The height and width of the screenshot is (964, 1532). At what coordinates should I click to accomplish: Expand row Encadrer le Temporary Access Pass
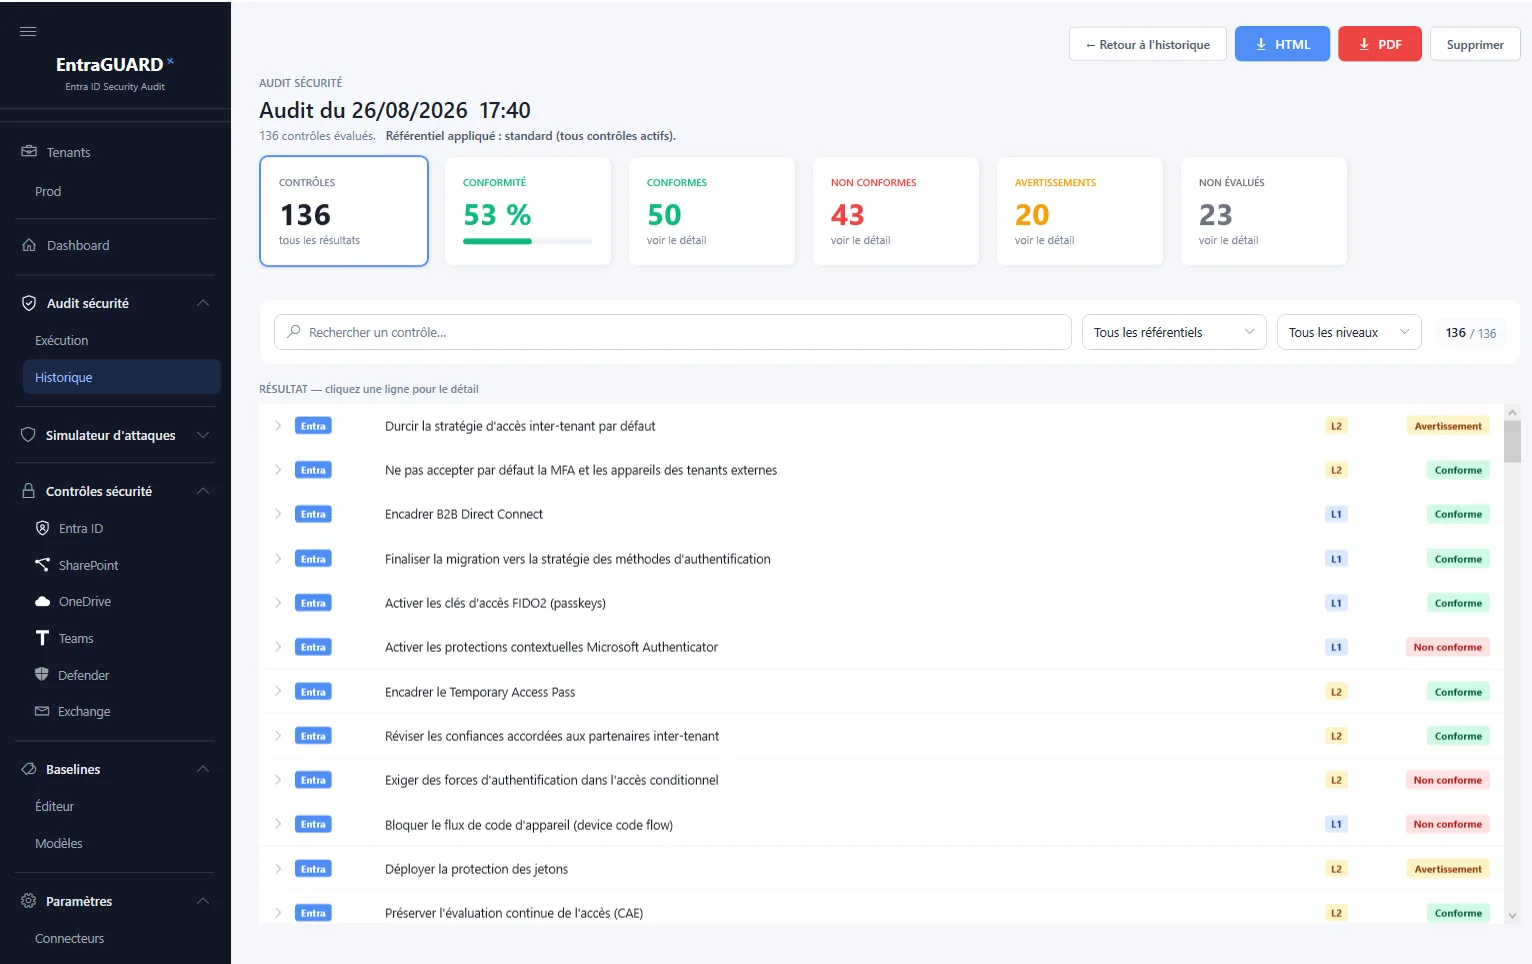click(278, 692)
